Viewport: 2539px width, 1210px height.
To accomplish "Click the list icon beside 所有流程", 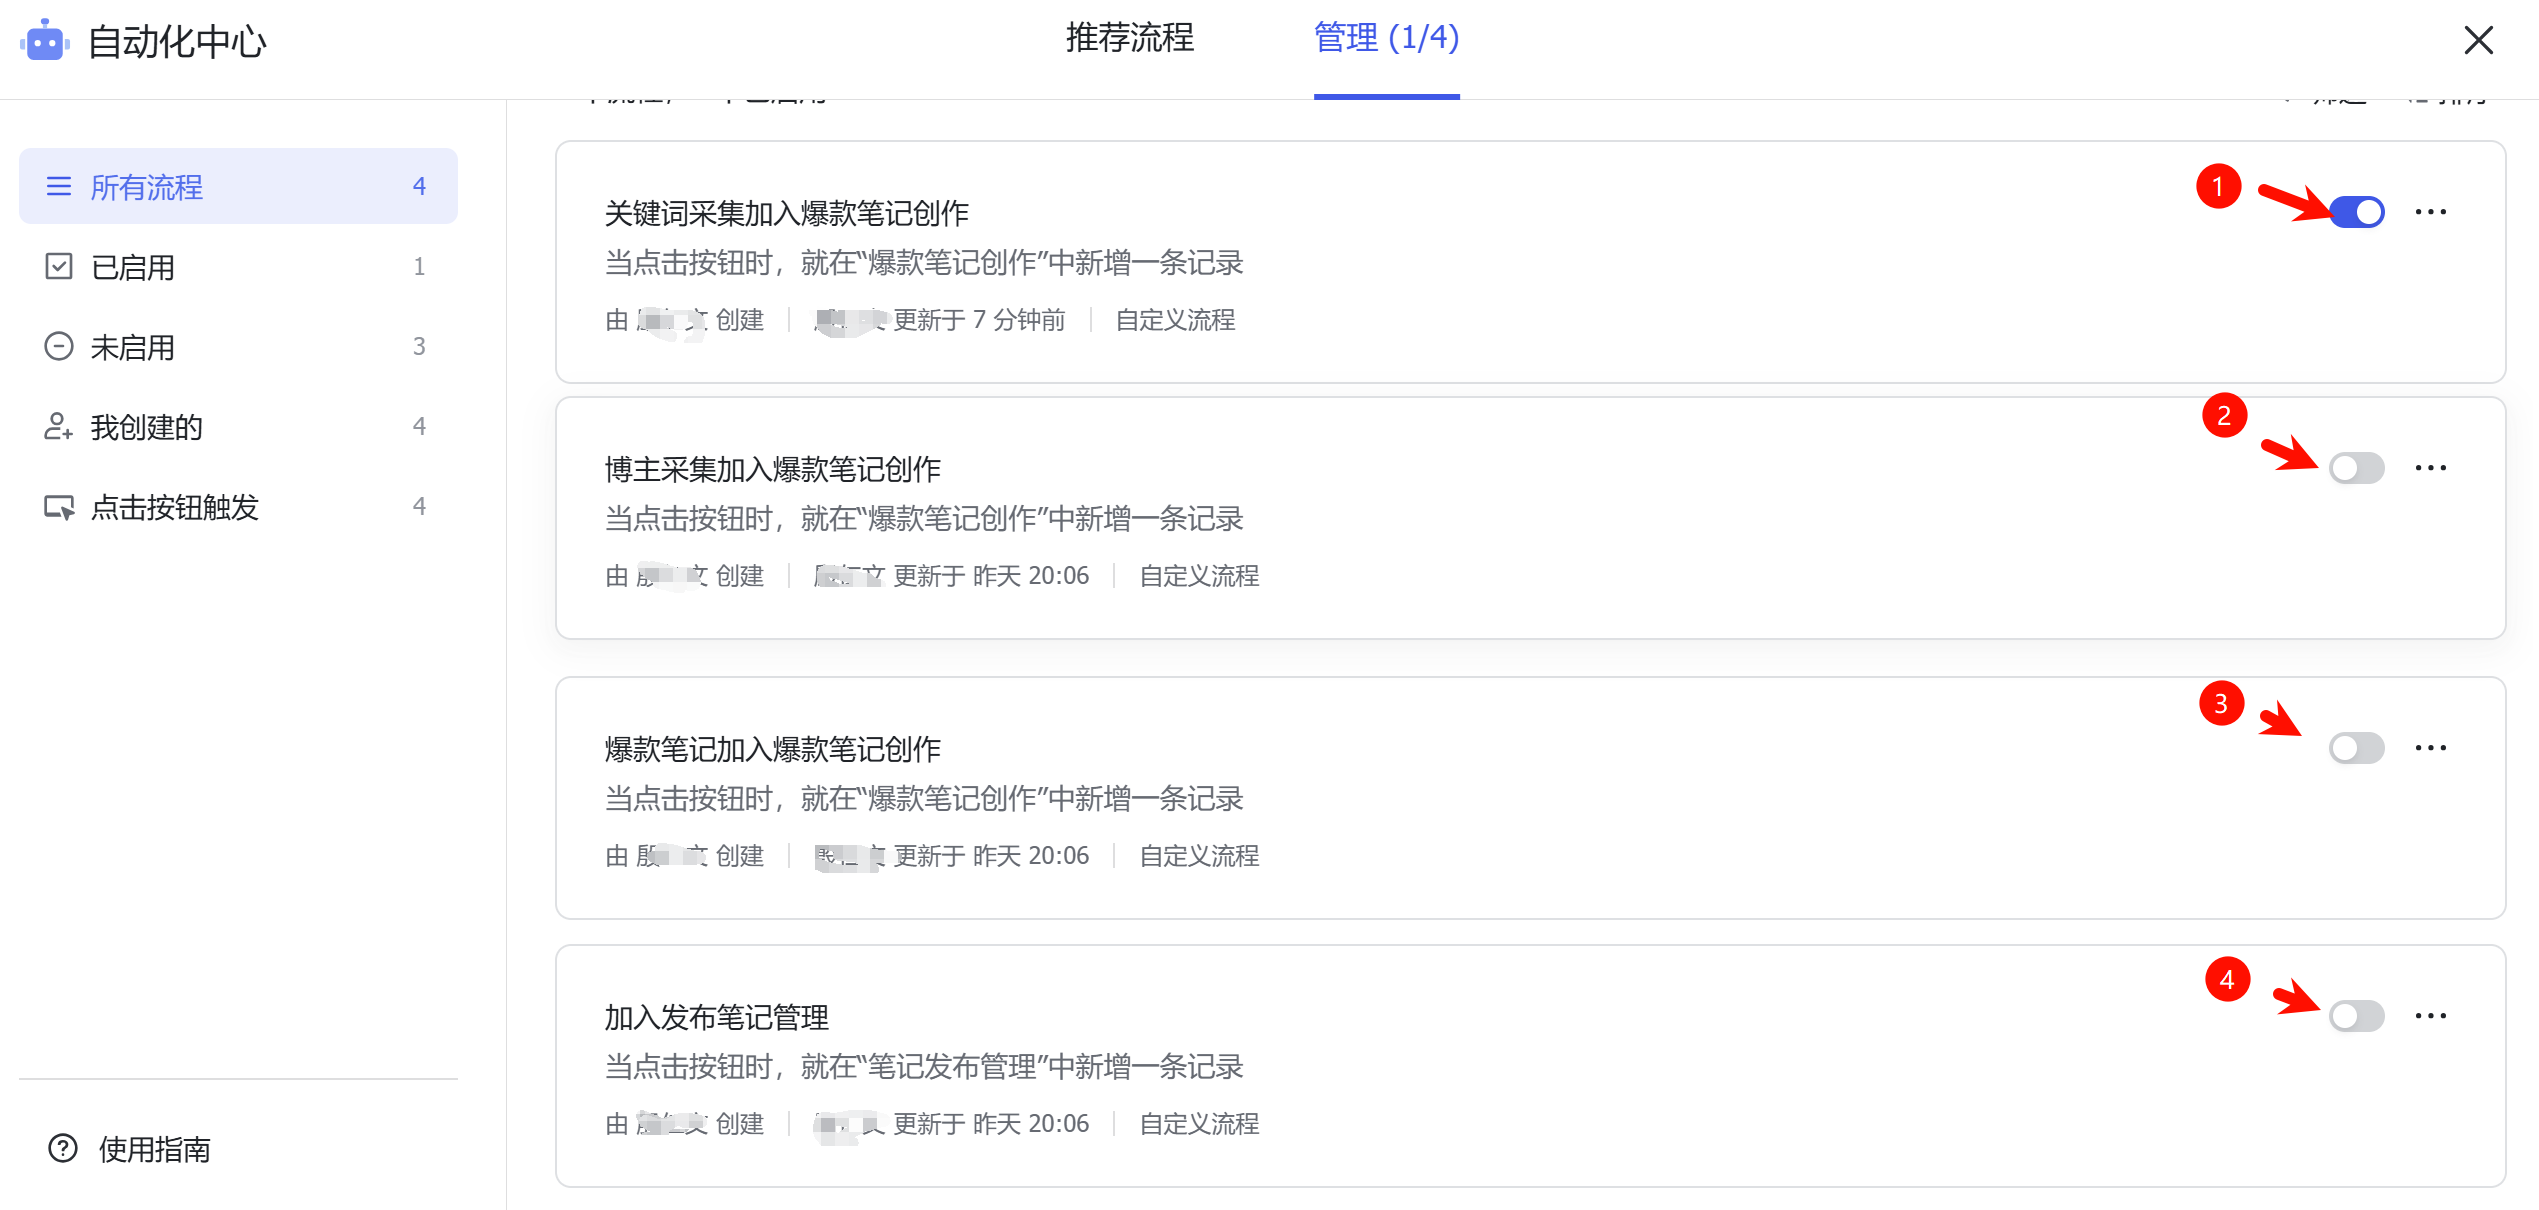I will [x=59, y=186].
